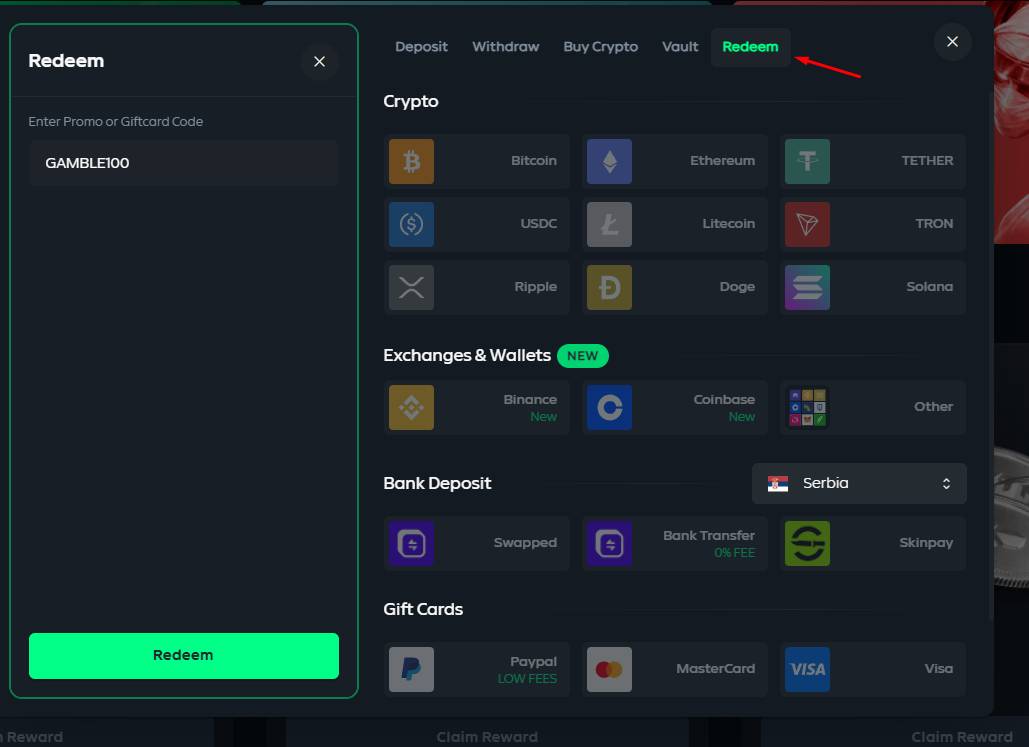Open the Coinbase icon
Viewport: 1029px width, 747px height.
pos(609,408)
